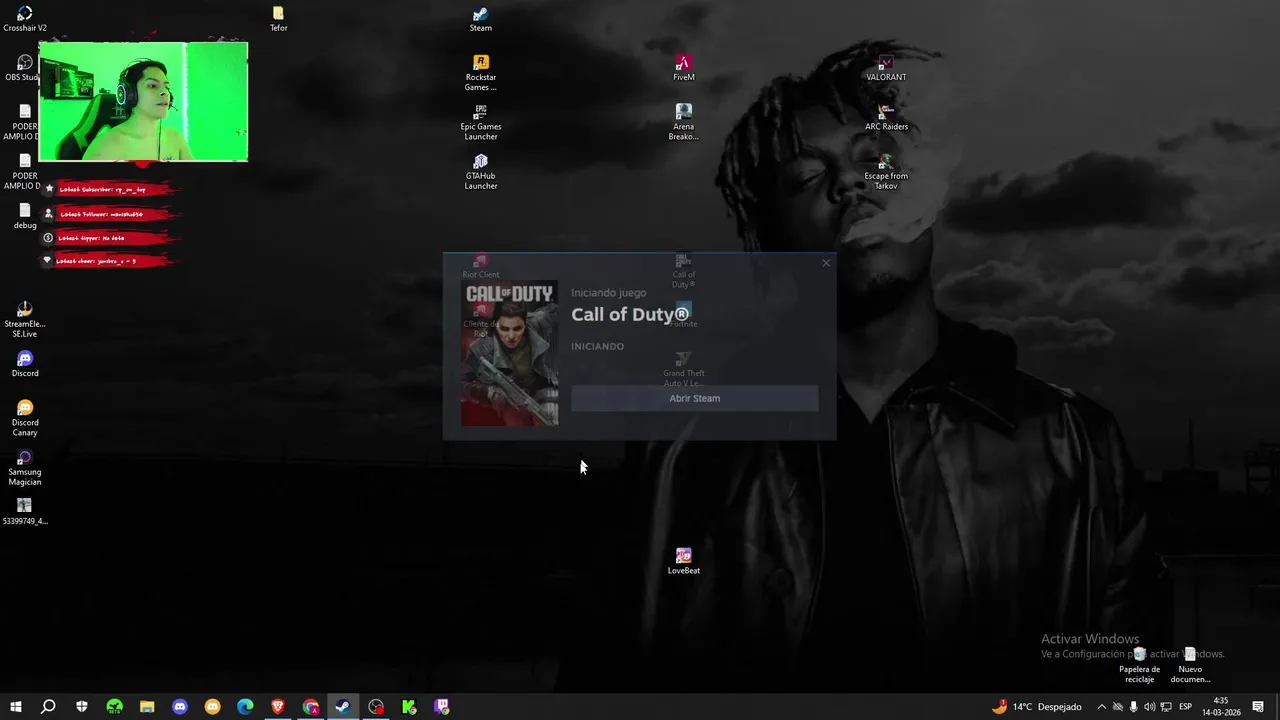
Task: Launch Brave browser from the taskbar
Action: (278, 707)
